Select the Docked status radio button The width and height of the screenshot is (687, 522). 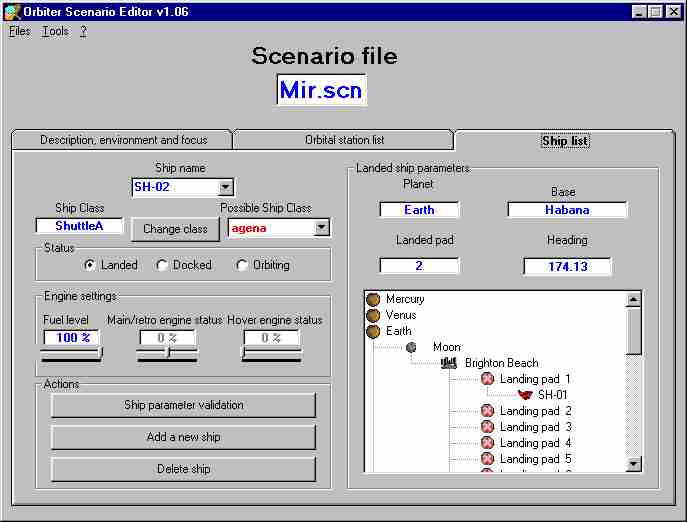click(162, 265)
